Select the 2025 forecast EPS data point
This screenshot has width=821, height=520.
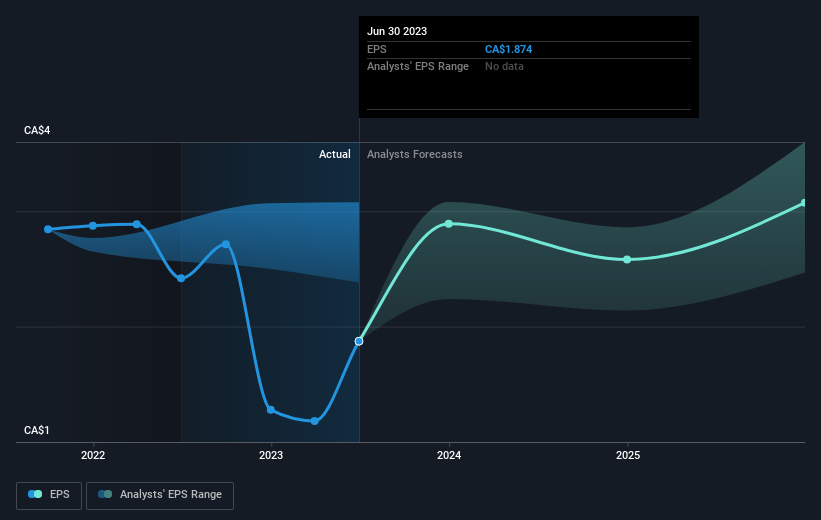627,260
